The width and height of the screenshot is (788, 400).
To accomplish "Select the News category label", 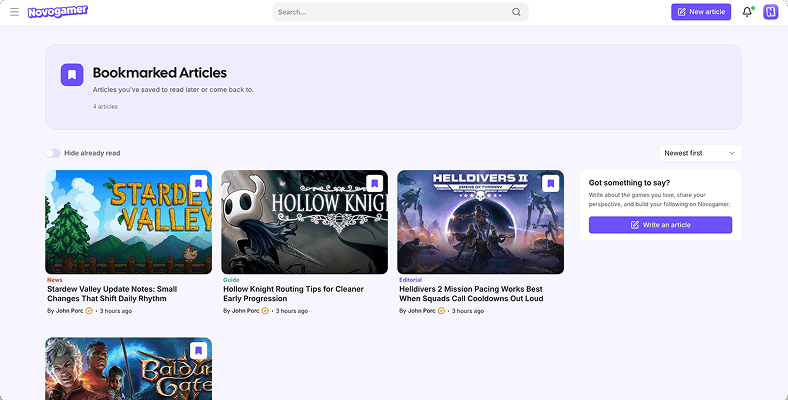I will [55, 280].
